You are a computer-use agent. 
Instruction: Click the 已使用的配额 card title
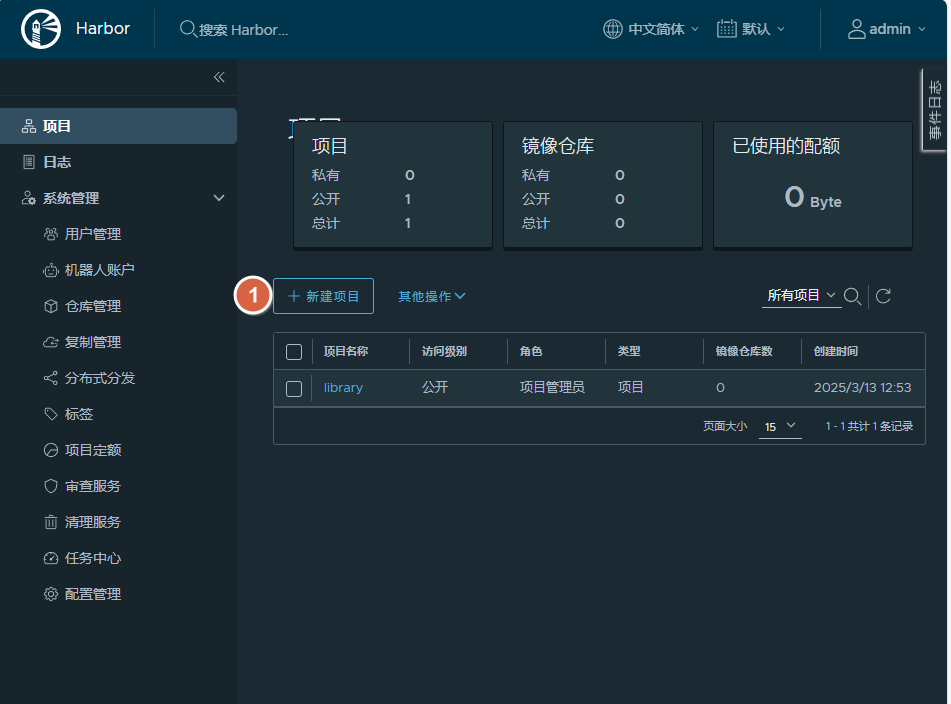pos(786,146)
